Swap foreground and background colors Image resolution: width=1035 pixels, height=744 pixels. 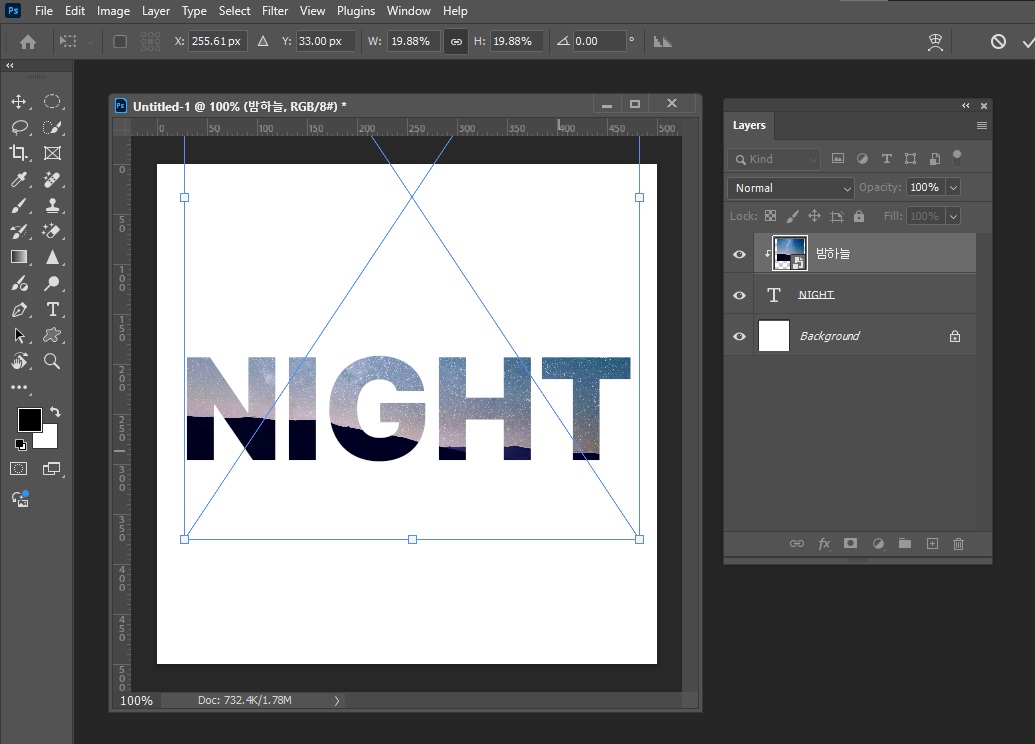click(x=55, y=412)
